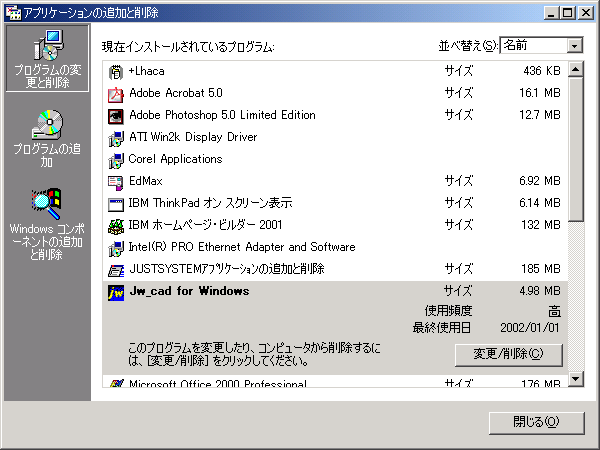Image resolution: width=600 pixels, height=450 pixels.
Task: Click the 185 MB size value
Action: (x=540, y=269)
